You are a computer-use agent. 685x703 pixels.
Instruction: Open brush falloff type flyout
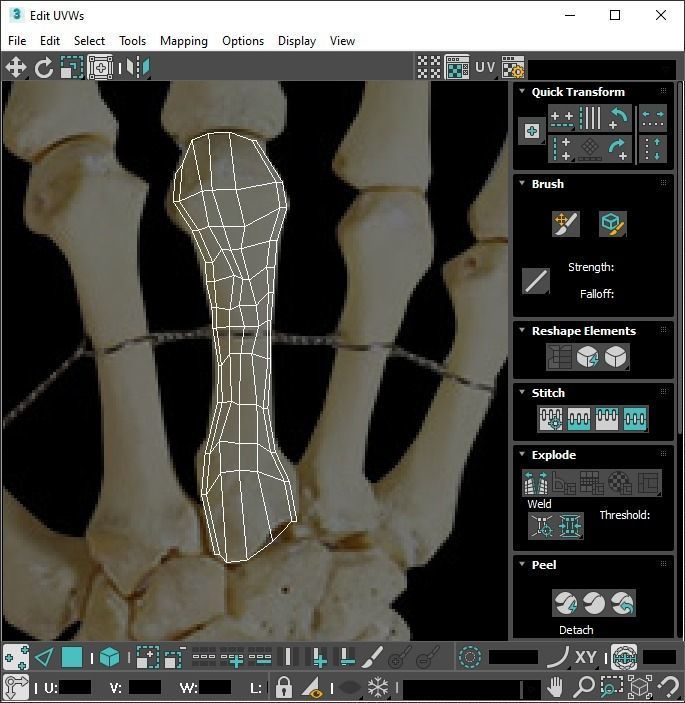[x=536, y=281]
